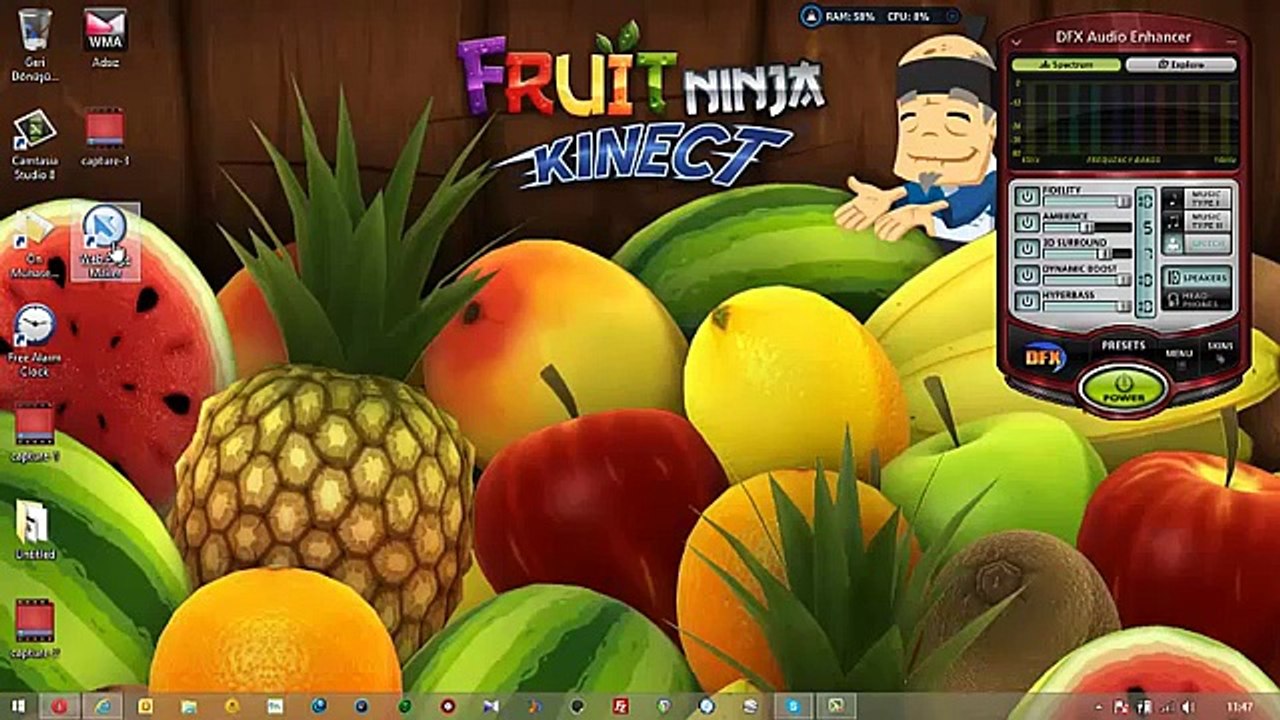The width and height of the screenshot is (1280, 720).
Task: Click the Ambience slider in DFX
Action: (1087, 227)
